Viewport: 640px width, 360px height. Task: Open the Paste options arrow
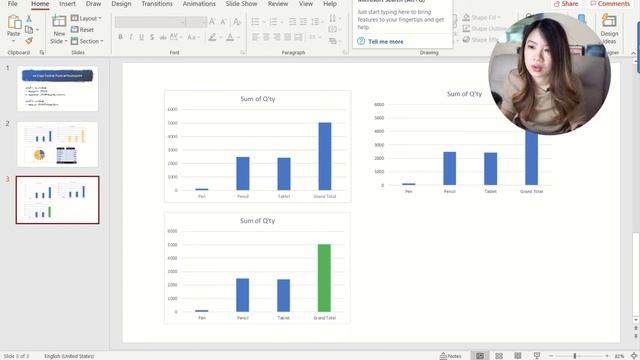tap(13, 40)
